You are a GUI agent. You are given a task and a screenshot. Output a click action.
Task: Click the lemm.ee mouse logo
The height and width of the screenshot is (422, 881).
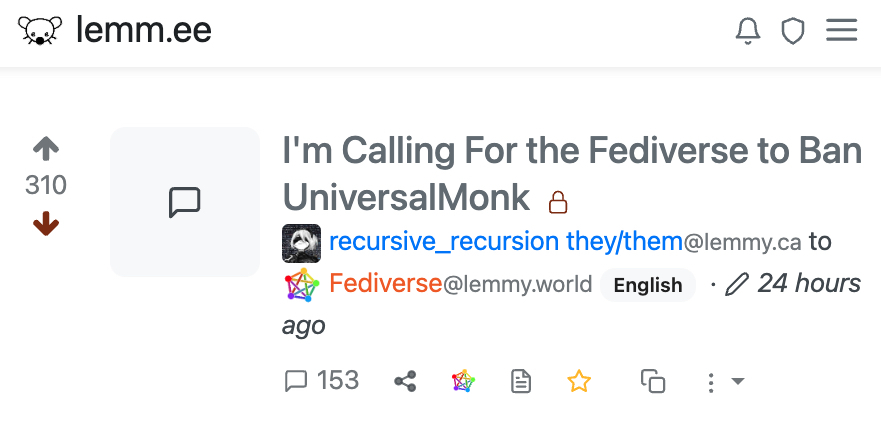click(x=40, y=30)
